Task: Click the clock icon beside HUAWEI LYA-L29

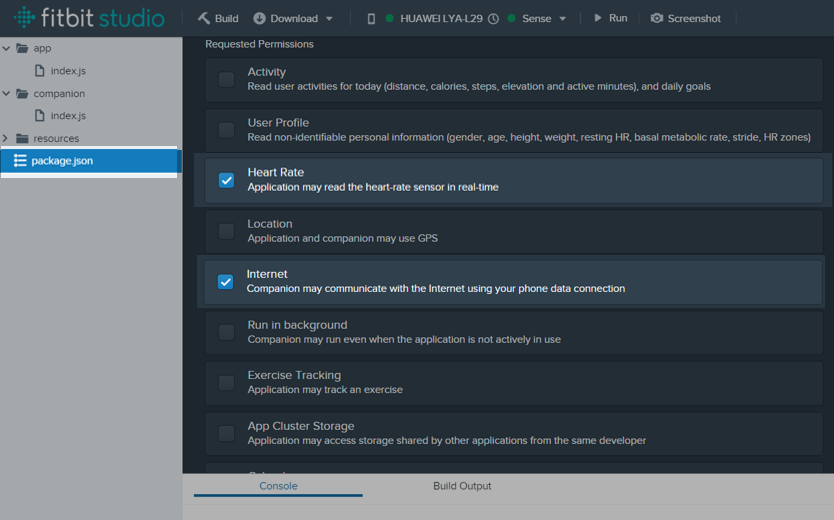Action: [x=494, y=19]
